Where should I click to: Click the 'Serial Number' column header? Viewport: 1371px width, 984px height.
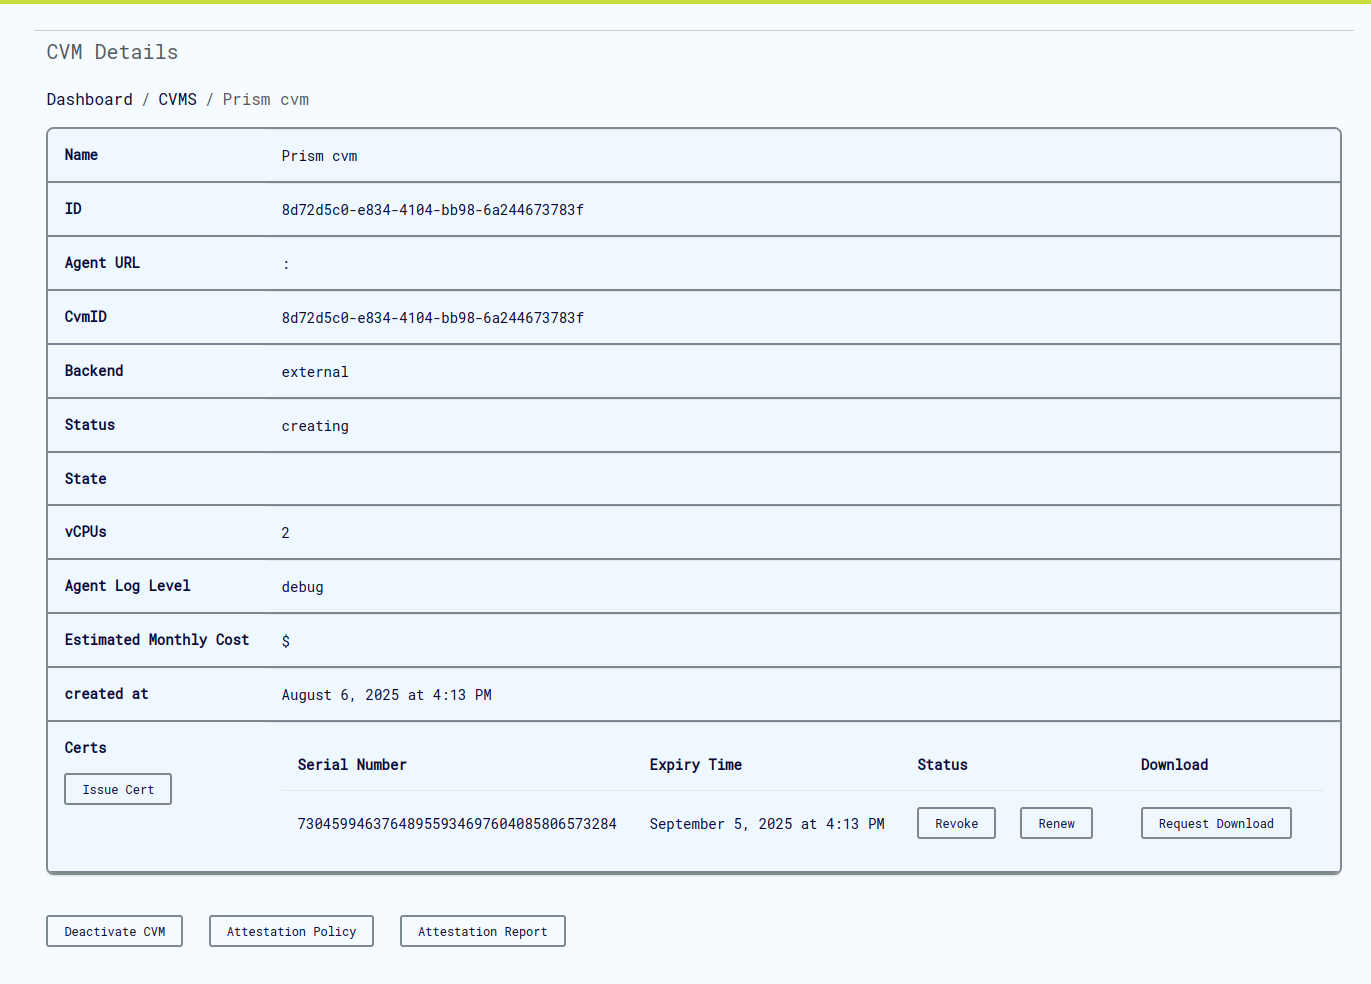pos(352,765)
